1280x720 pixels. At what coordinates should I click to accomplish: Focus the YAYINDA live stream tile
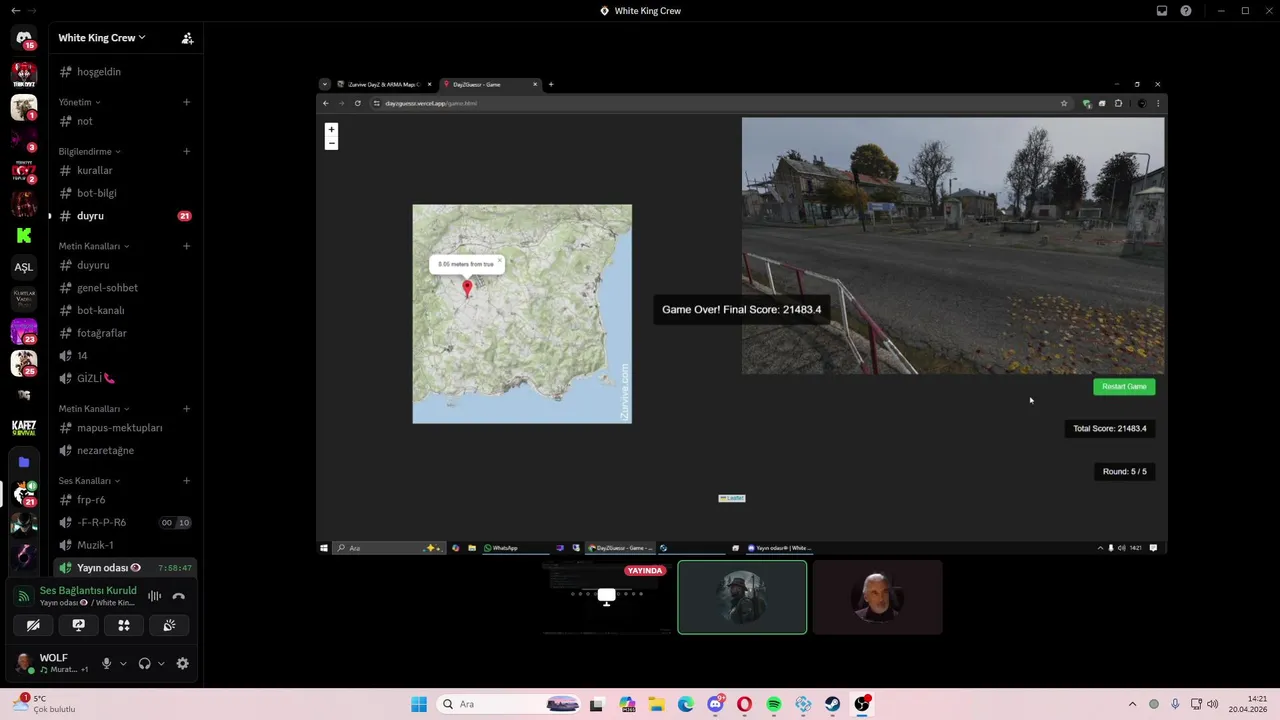607,597
